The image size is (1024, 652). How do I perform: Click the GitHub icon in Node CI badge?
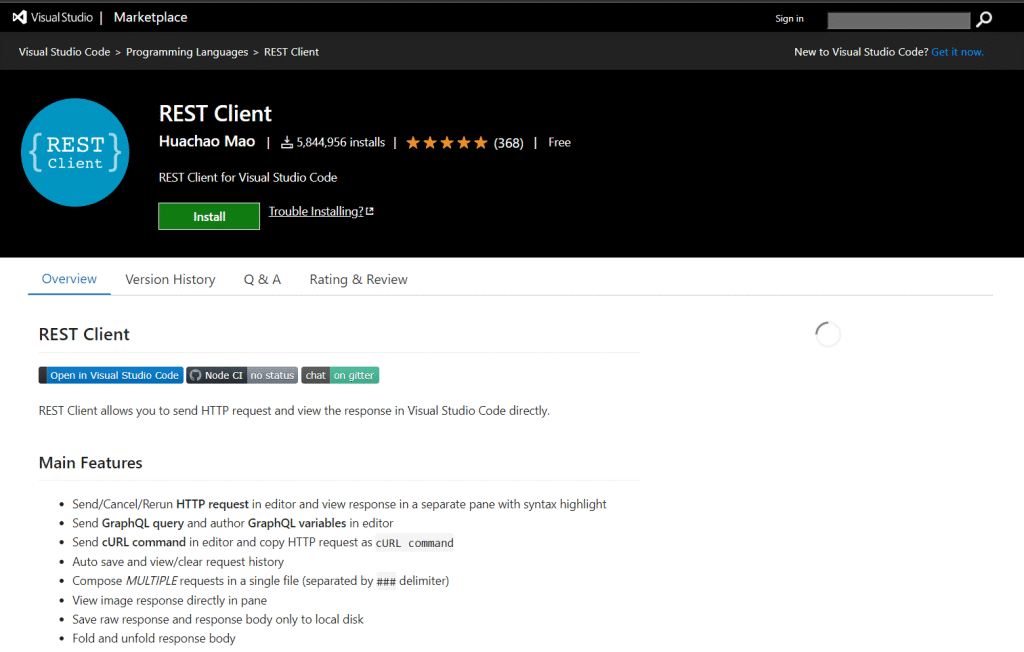pyautogui.click(x=195, y=375)
